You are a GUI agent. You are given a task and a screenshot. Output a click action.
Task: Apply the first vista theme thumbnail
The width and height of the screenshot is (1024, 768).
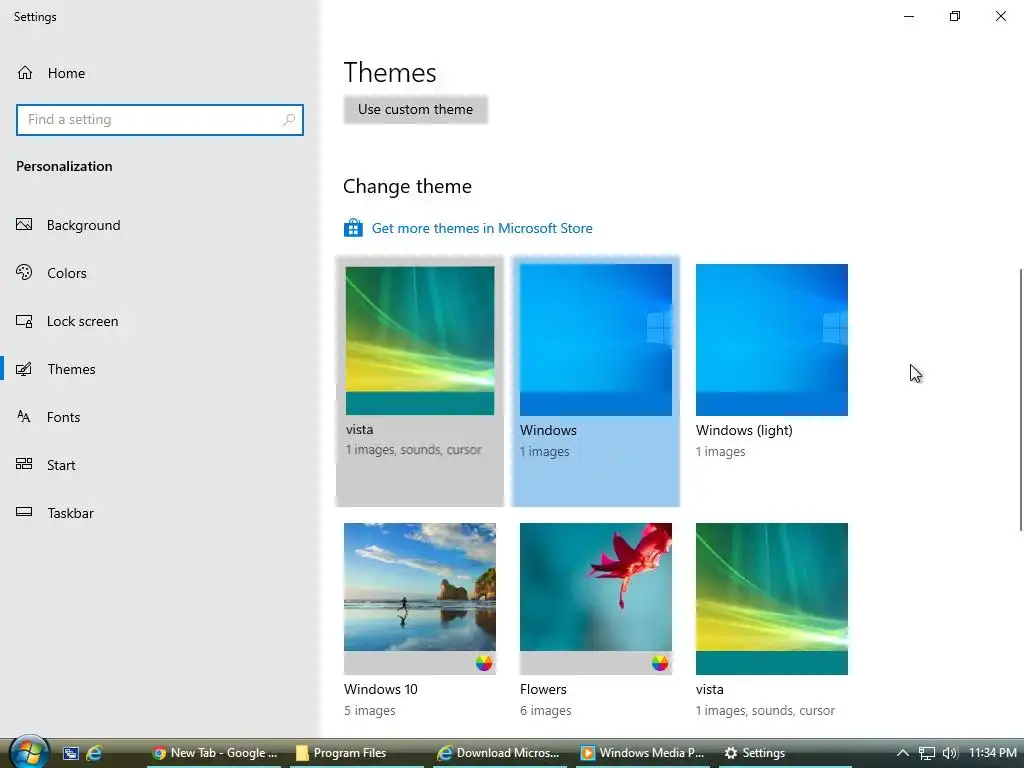420,340
